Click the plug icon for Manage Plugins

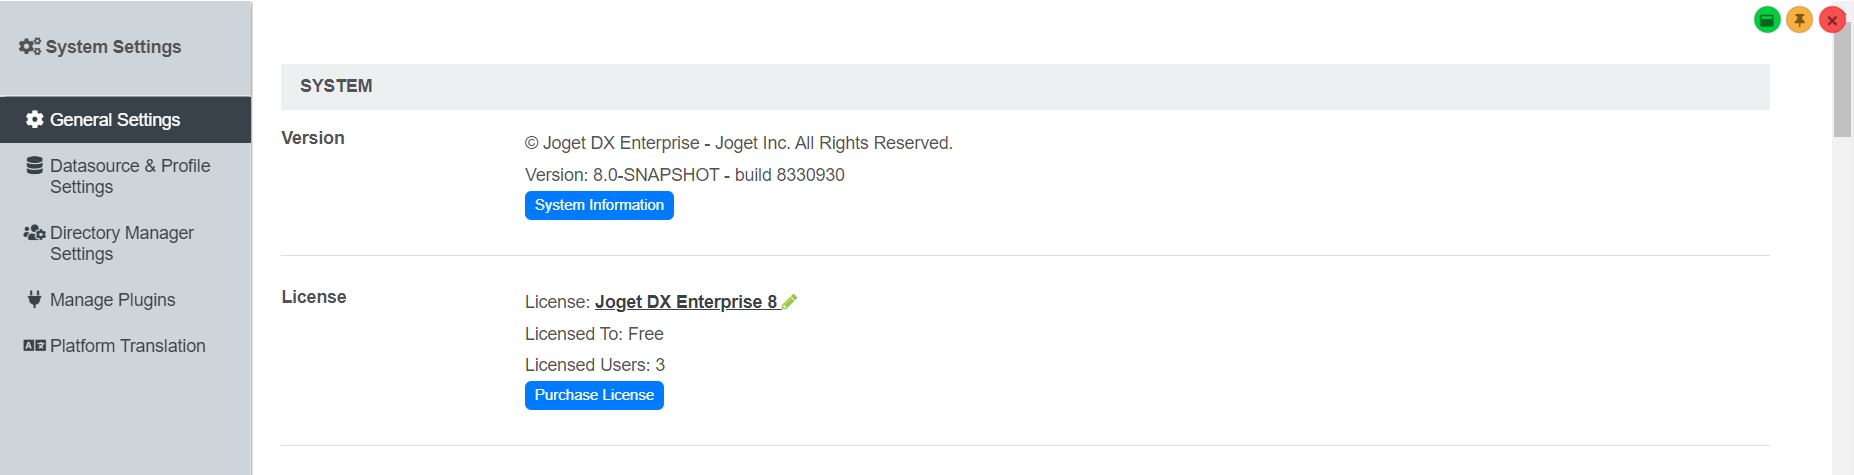(x=34, y=299)
